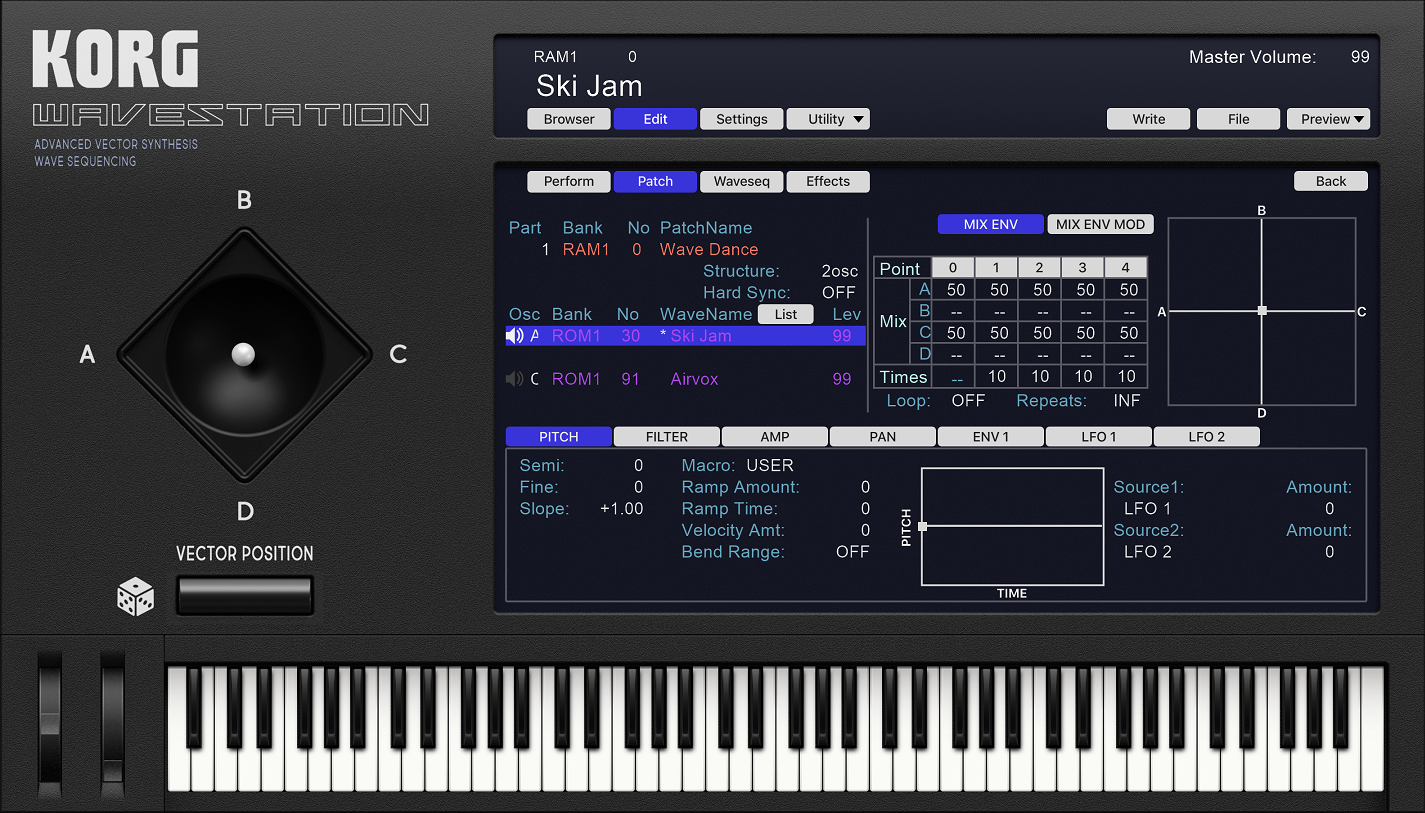
Task: Select the FILTER parameter tab
Action: (x=666, y=436)
